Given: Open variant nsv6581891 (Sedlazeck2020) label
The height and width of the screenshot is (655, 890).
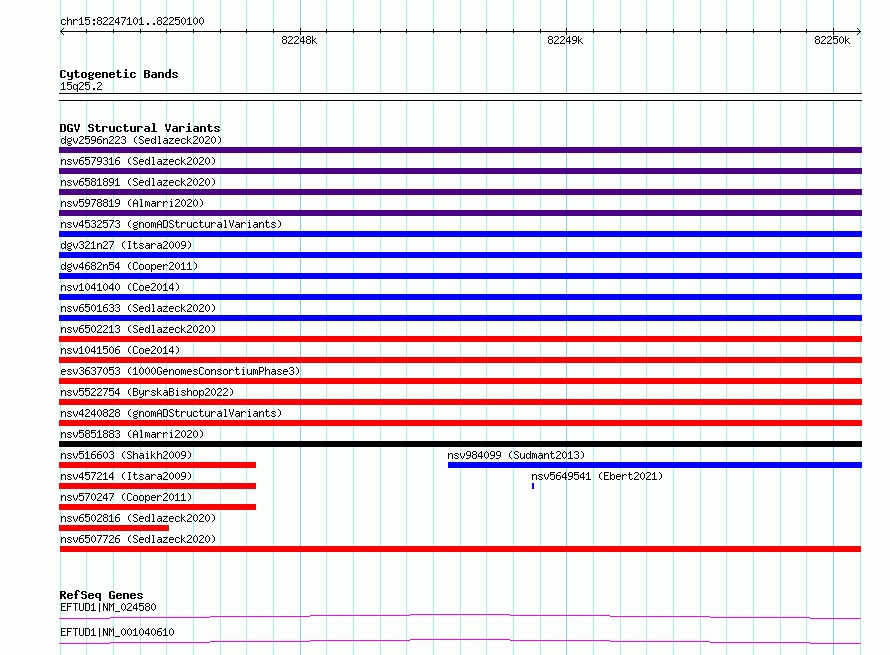Looking at the screenshot, I should pyautogui.click(x=138, y=182).
